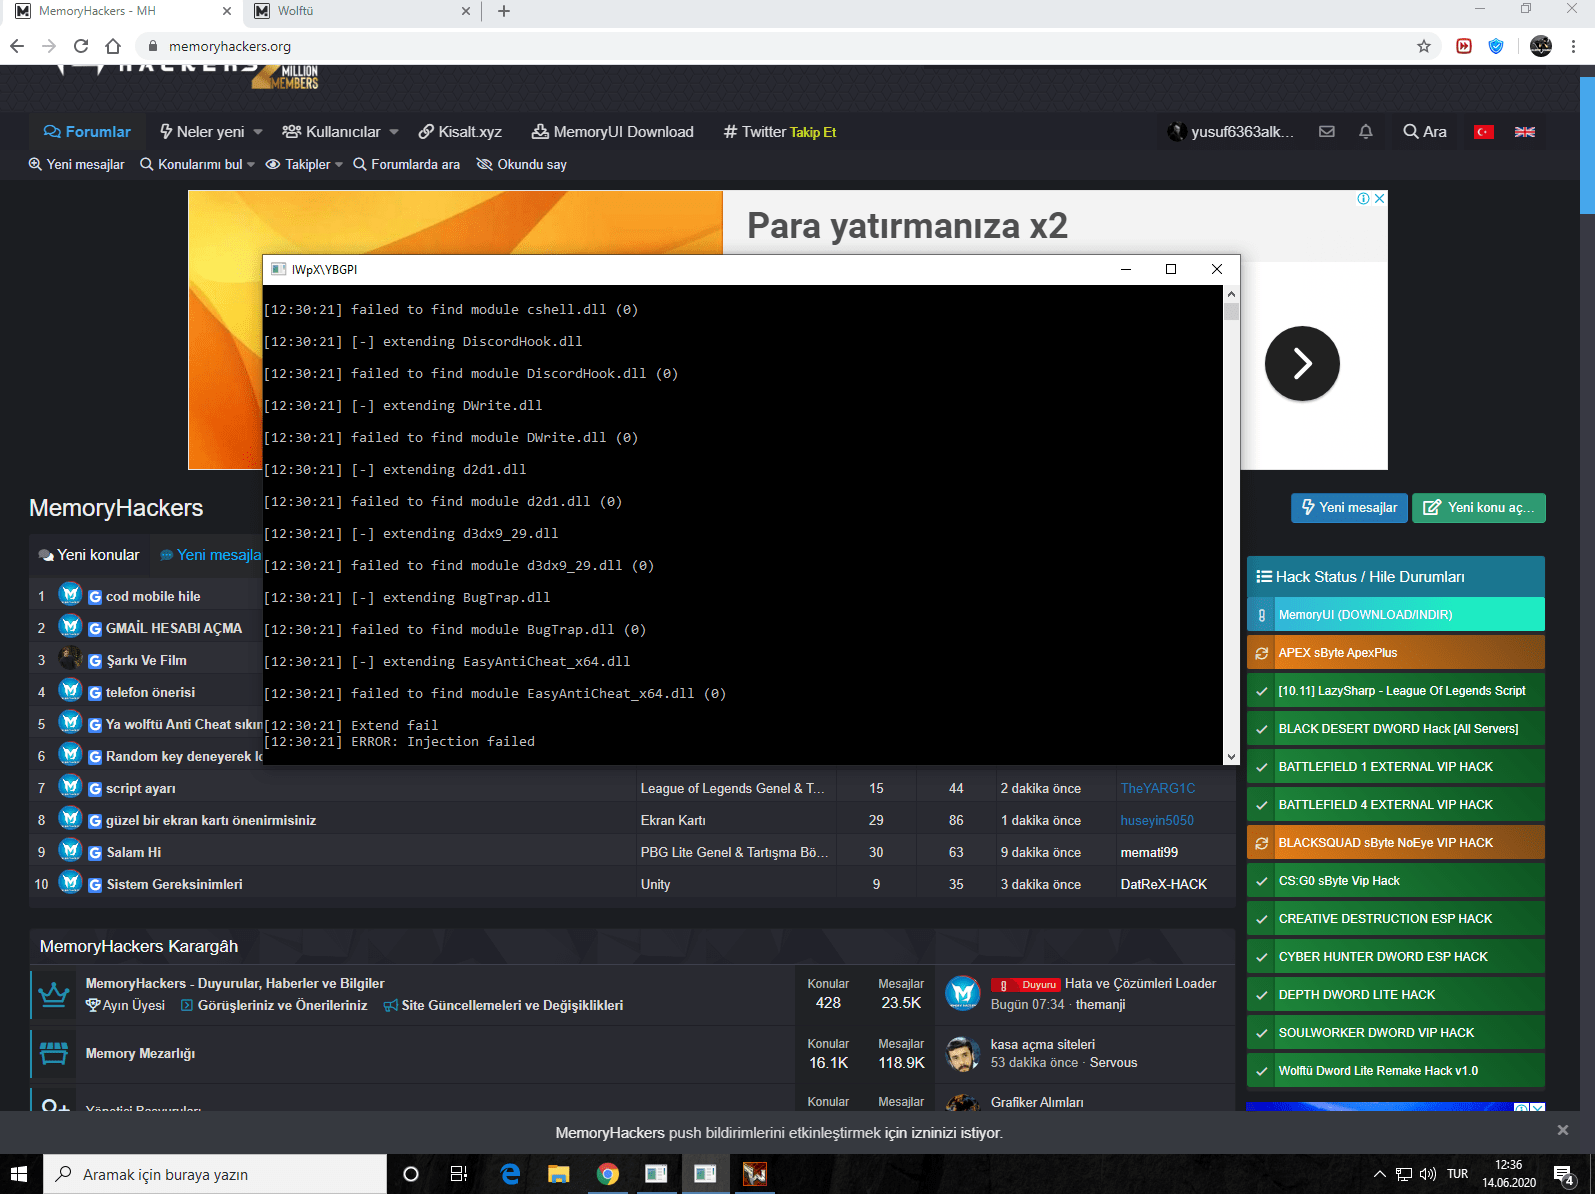Select the Yeni konular tab
Viewport: 1595px width, 1194px height.
point(89,555)
